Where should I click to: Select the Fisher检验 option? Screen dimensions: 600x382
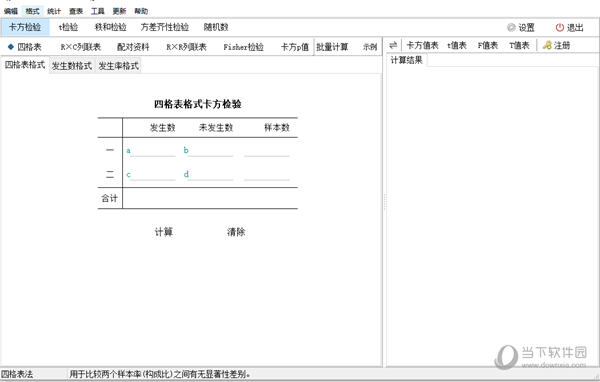tap(243, 47)
